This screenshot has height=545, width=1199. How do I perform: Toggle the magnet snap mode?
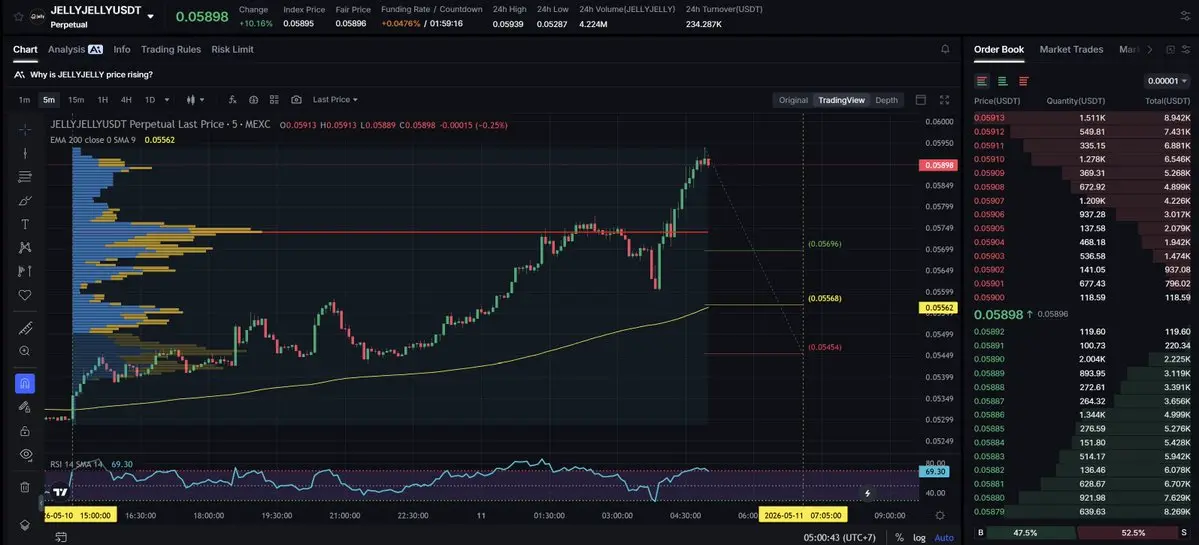[24, 384]
